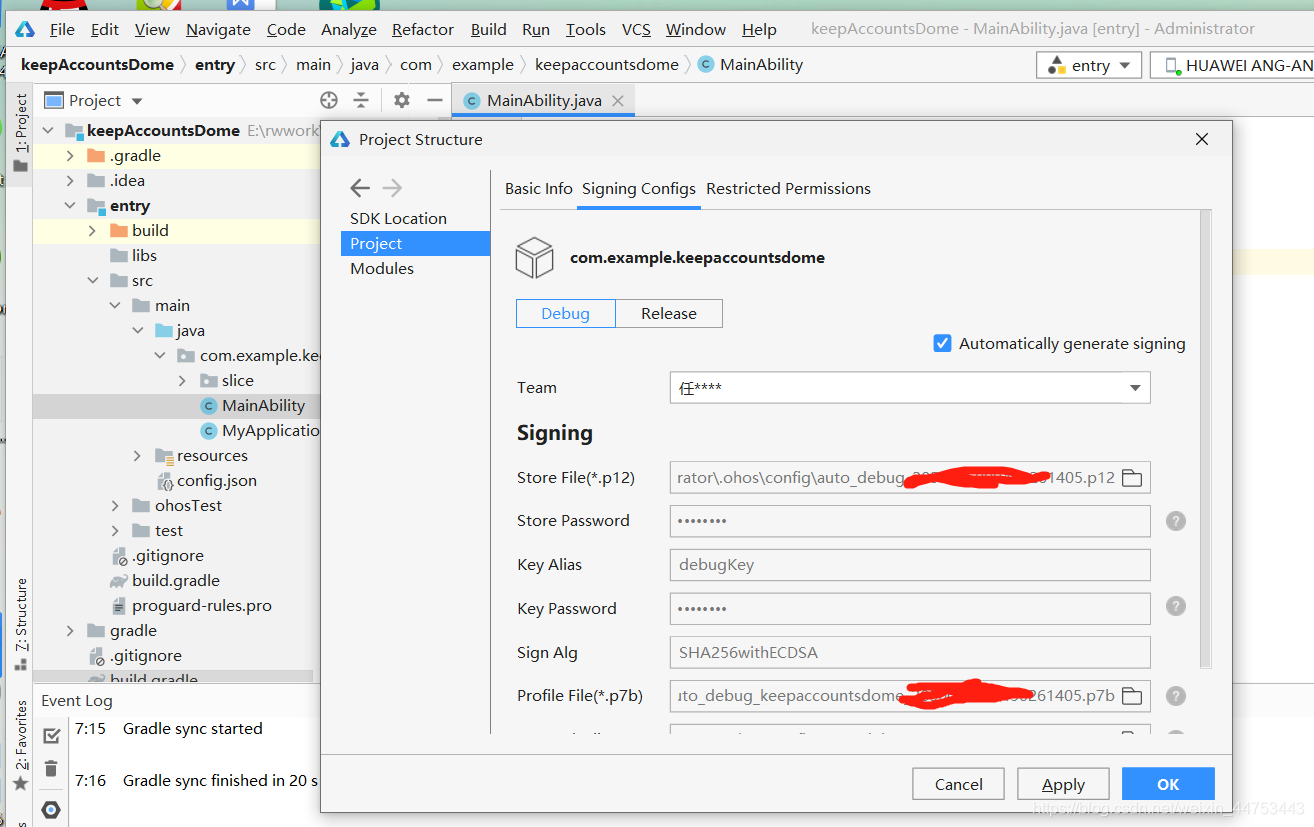Open the 7: Structure side tool window
This screenshot has width=1314, height=827.
[x=21, y=625]
